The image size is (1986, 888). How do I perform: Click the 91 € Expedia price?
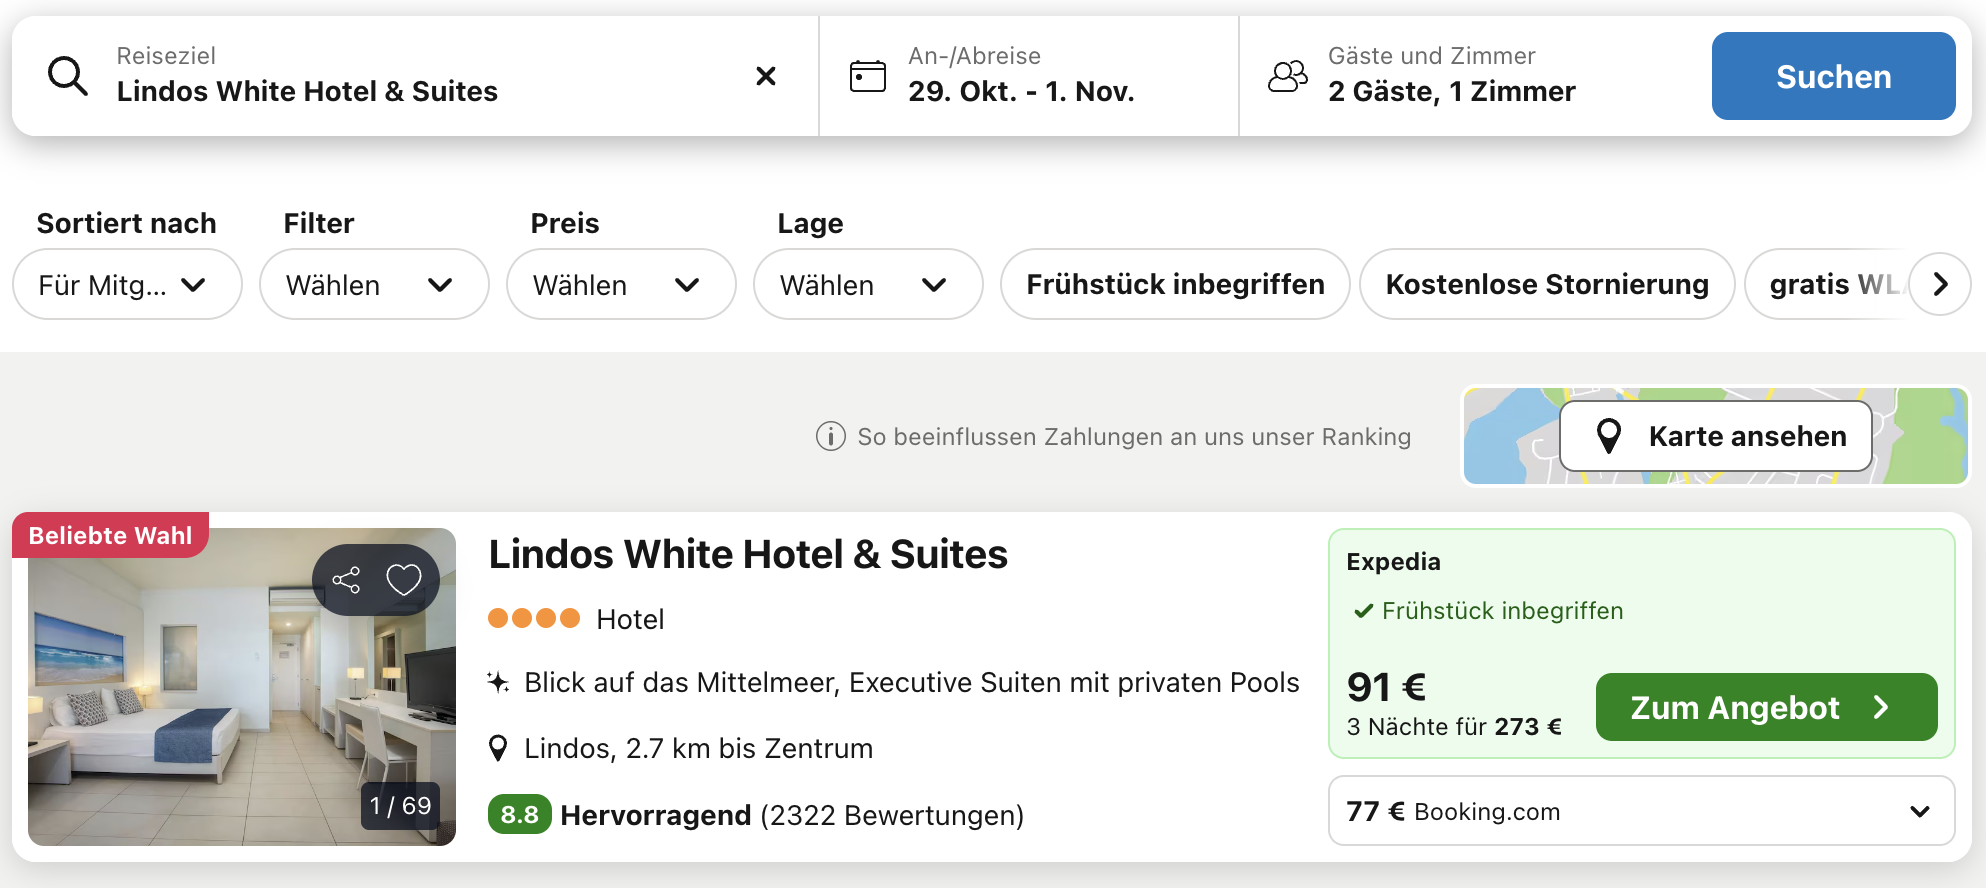pyautogui.click(x=1386, y=687)
